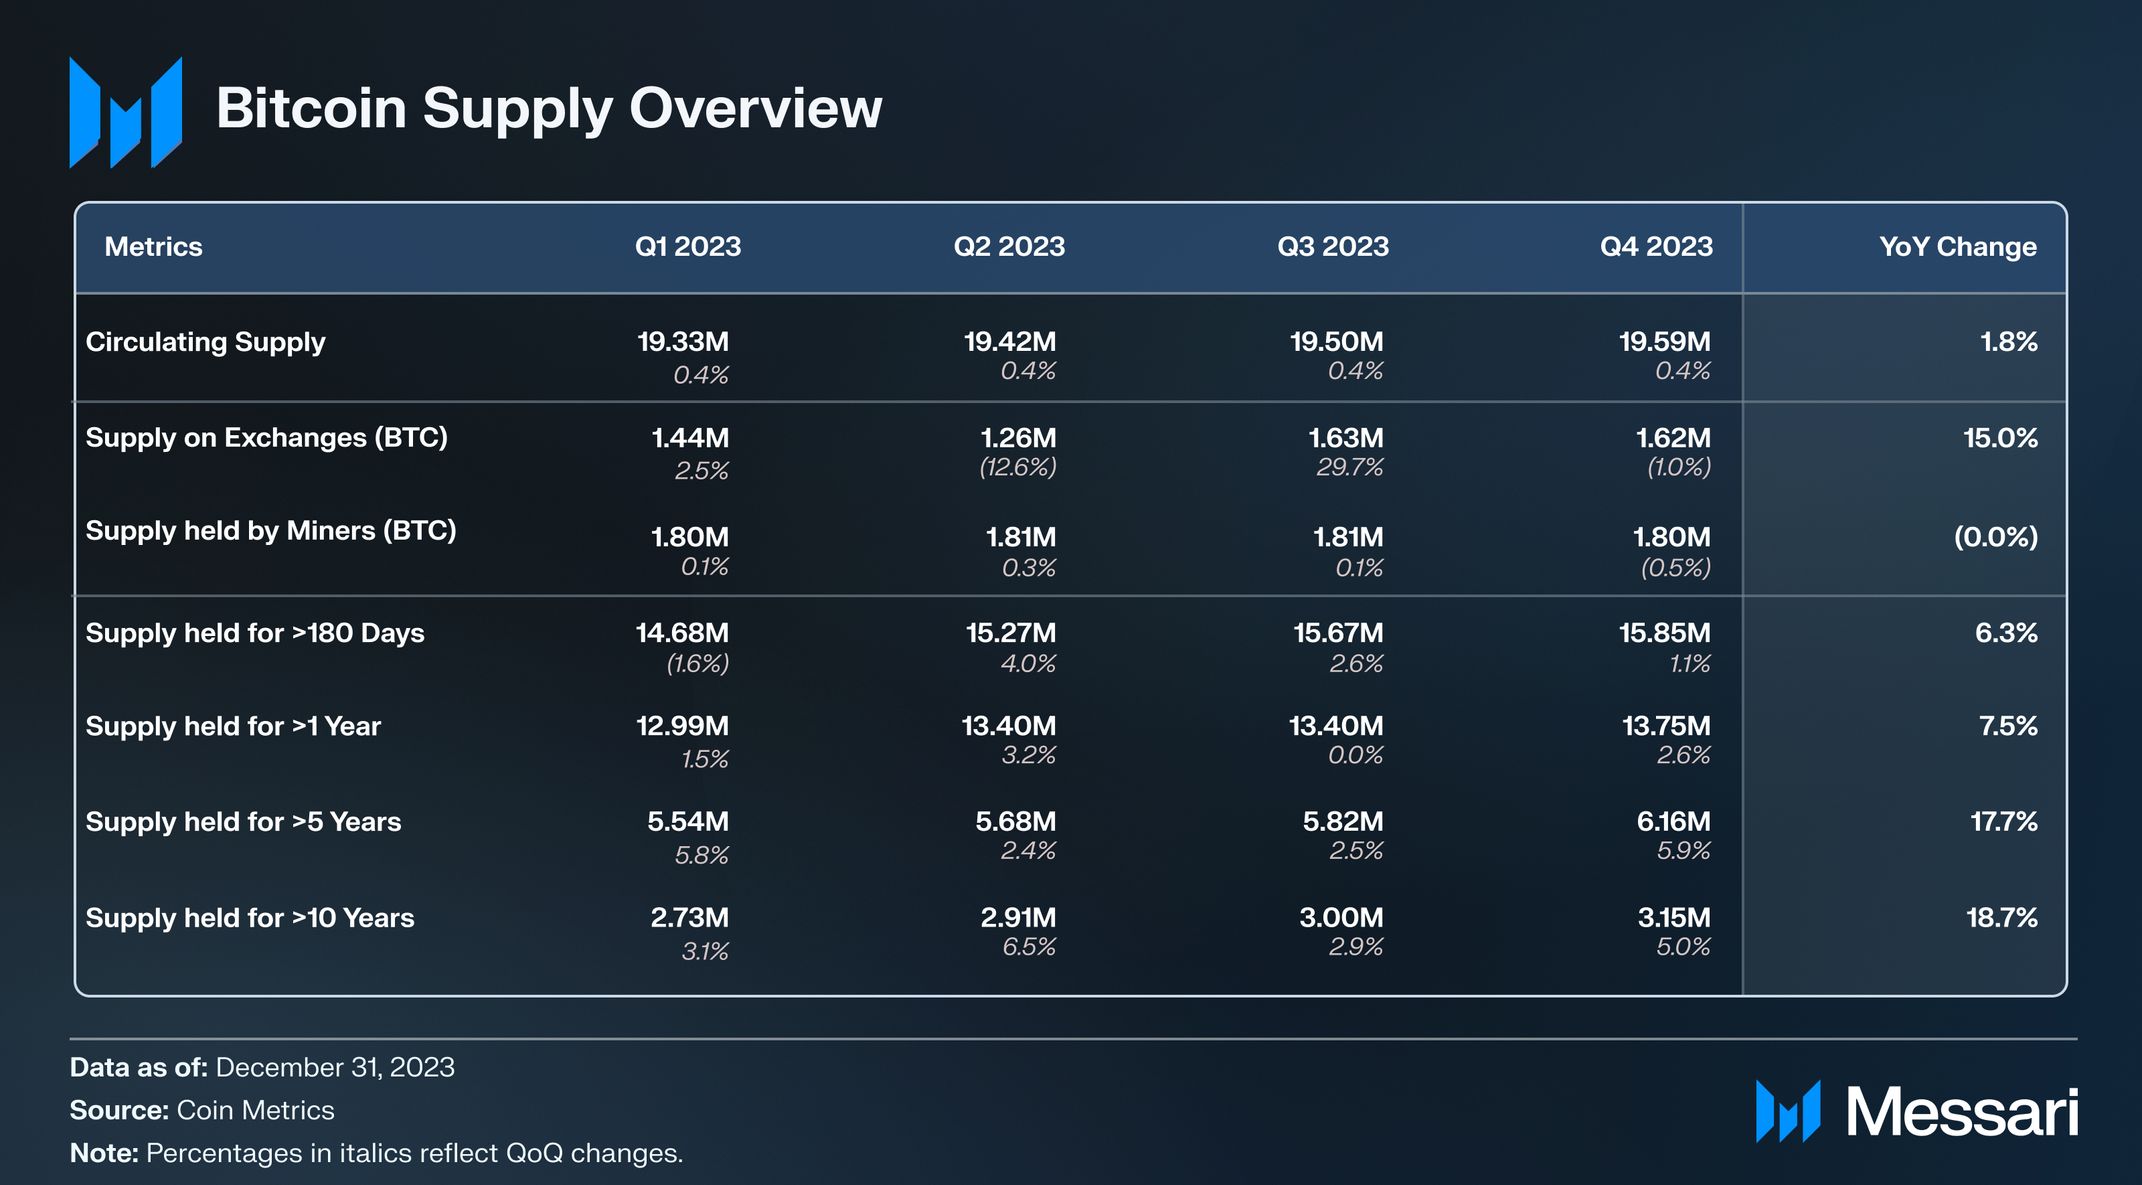This screenshot has height=1185, width=2142.
Task: Click the 2.73M Q1 value
Action: tap(690, 918)
